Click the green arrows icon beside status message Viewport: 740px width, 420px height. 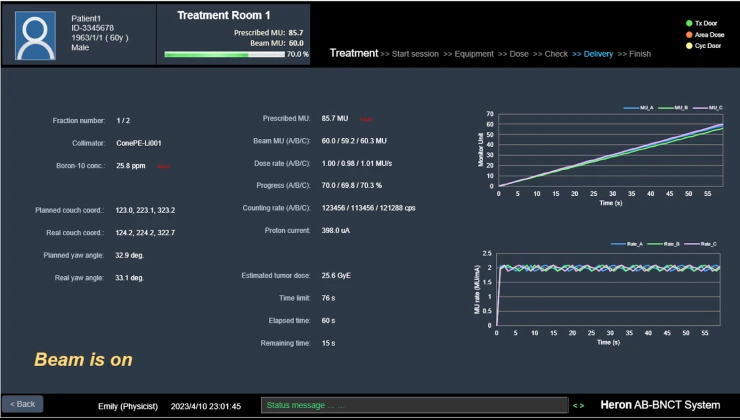tap(578, 405)
